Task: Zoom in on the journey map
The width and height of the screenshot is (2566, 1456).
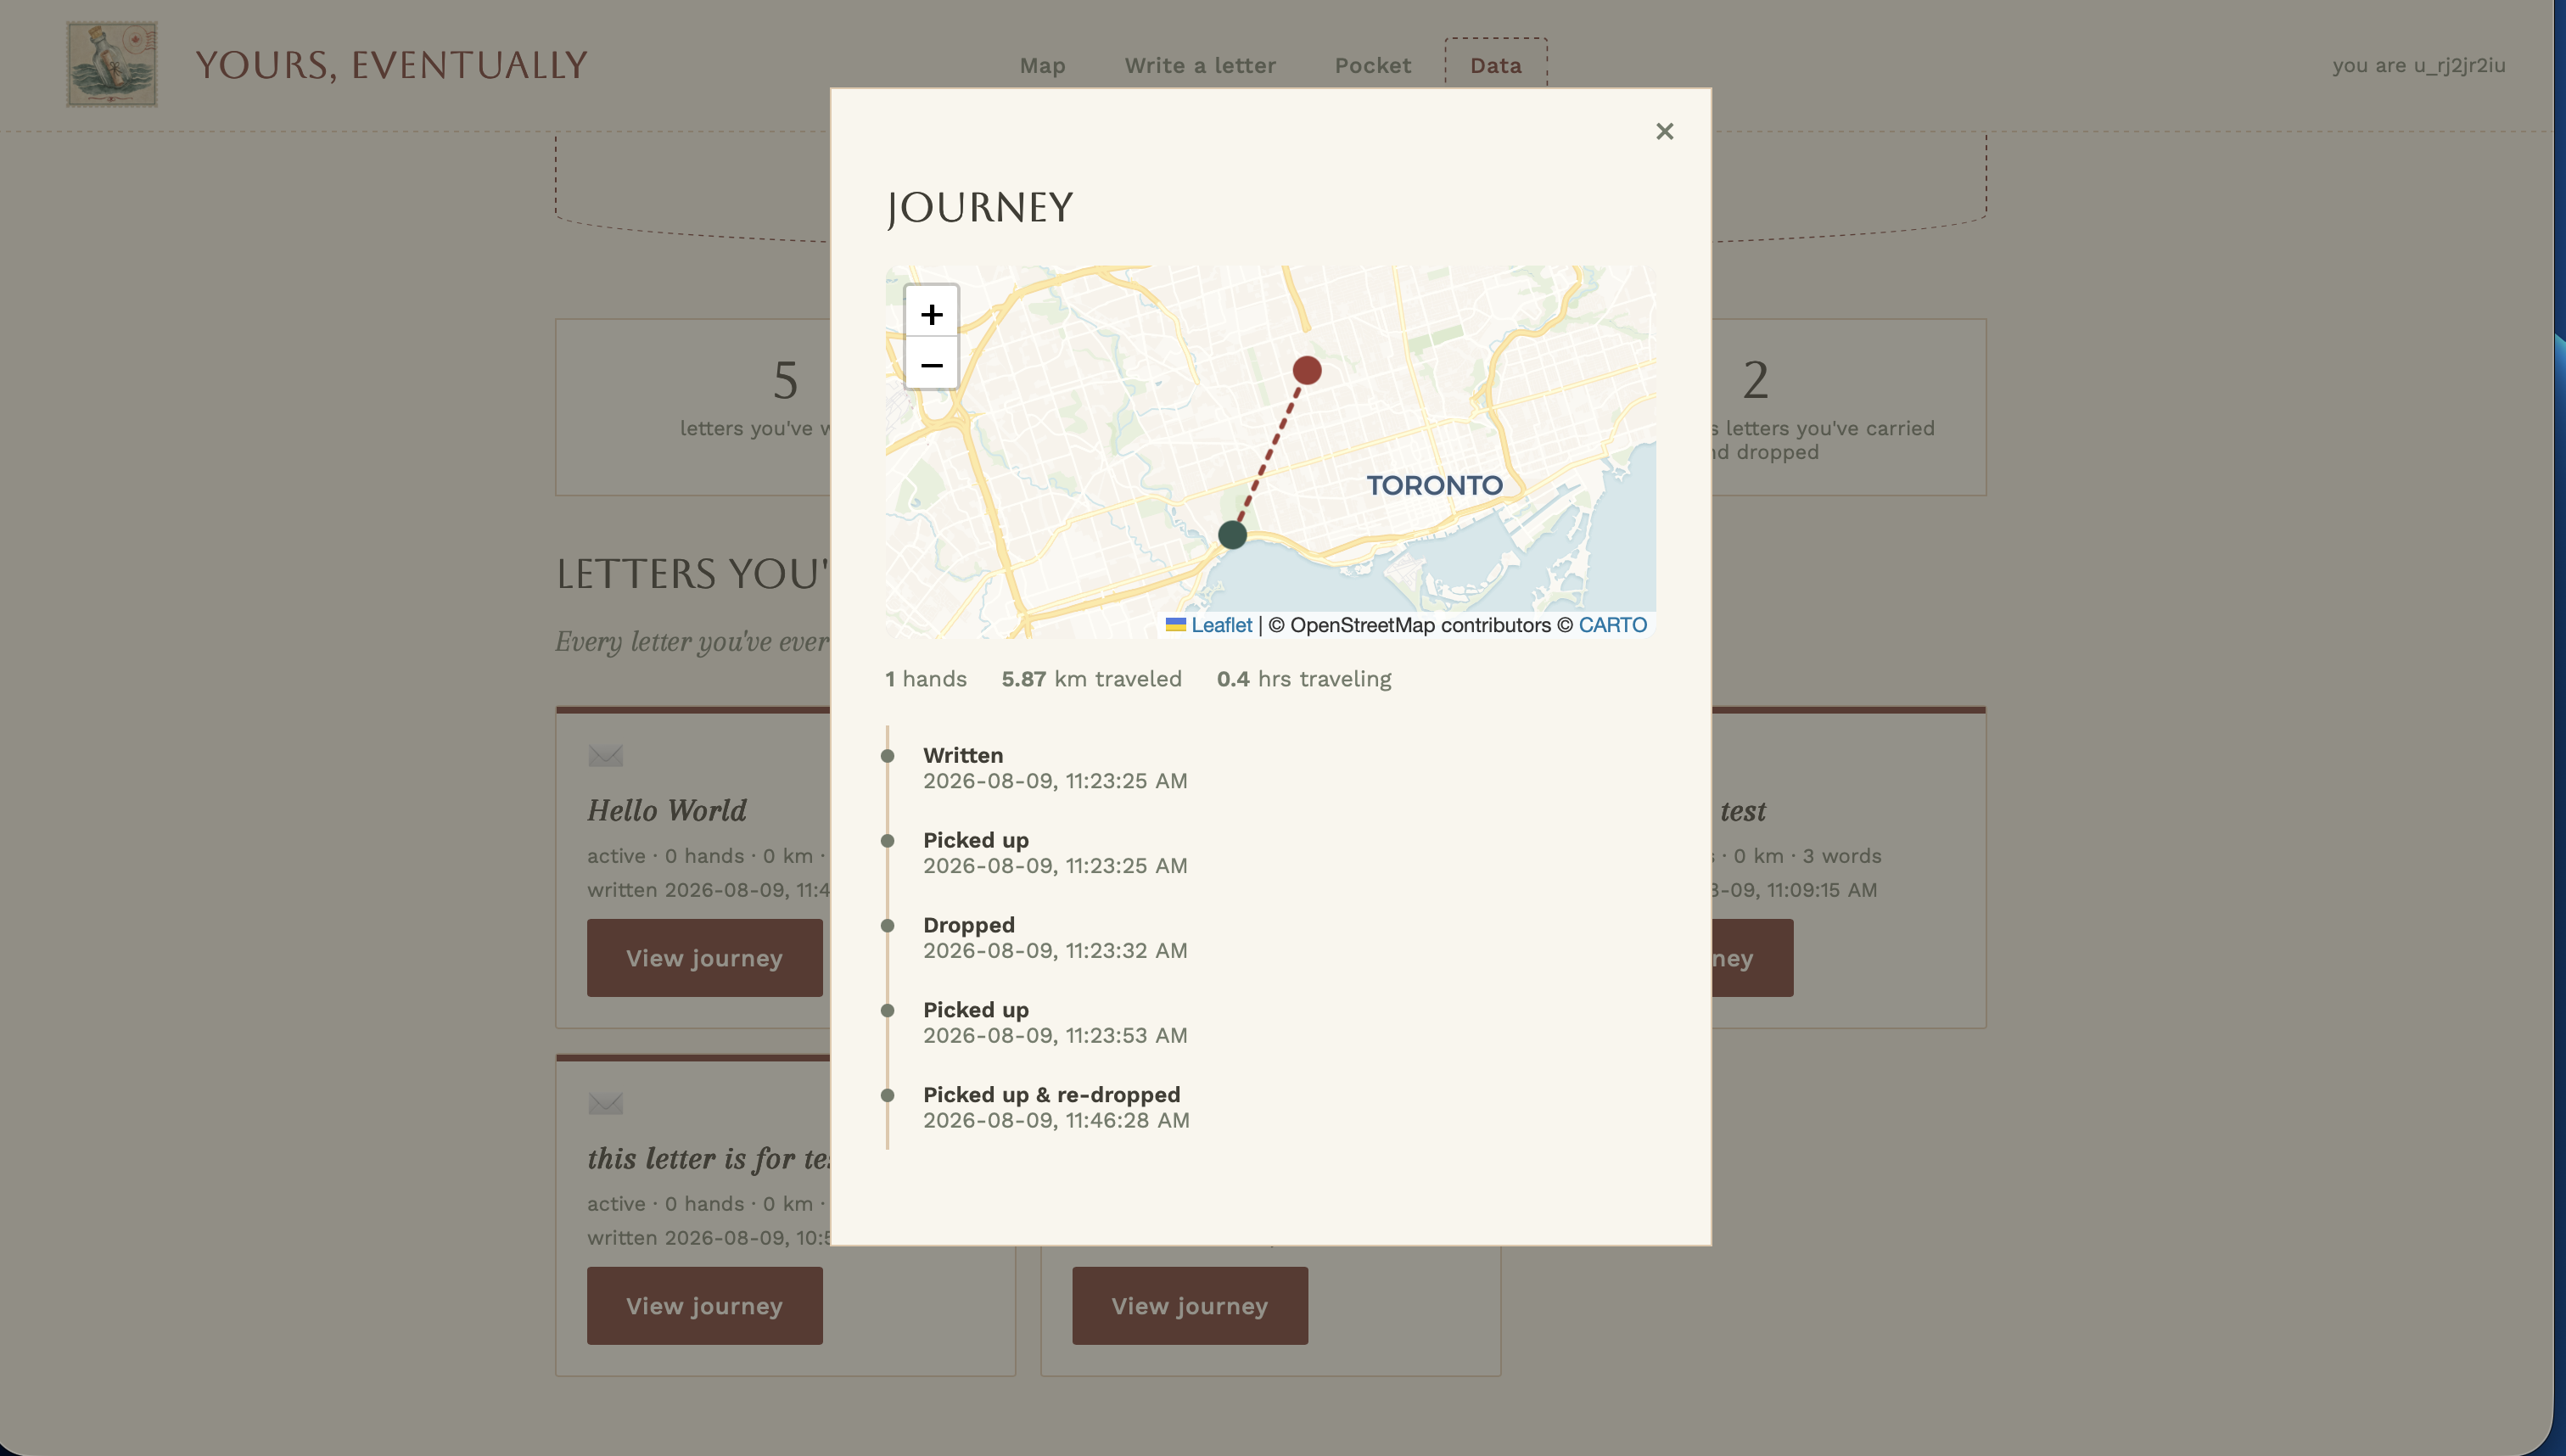Action: tap(931, 314)
